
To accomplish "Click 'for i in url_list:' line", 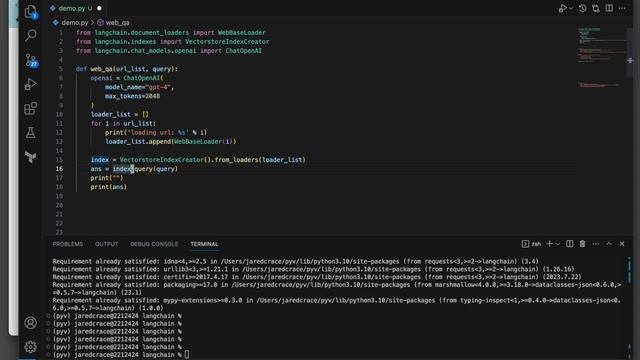I will coord(123,123).
